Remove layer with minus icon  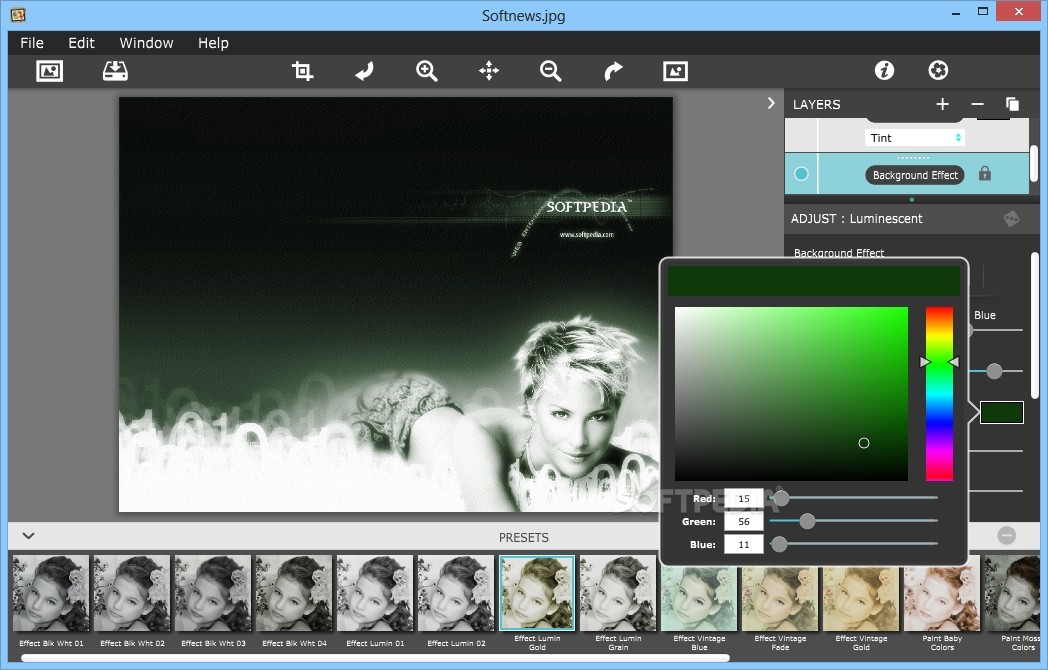click(x=977, y=104)
